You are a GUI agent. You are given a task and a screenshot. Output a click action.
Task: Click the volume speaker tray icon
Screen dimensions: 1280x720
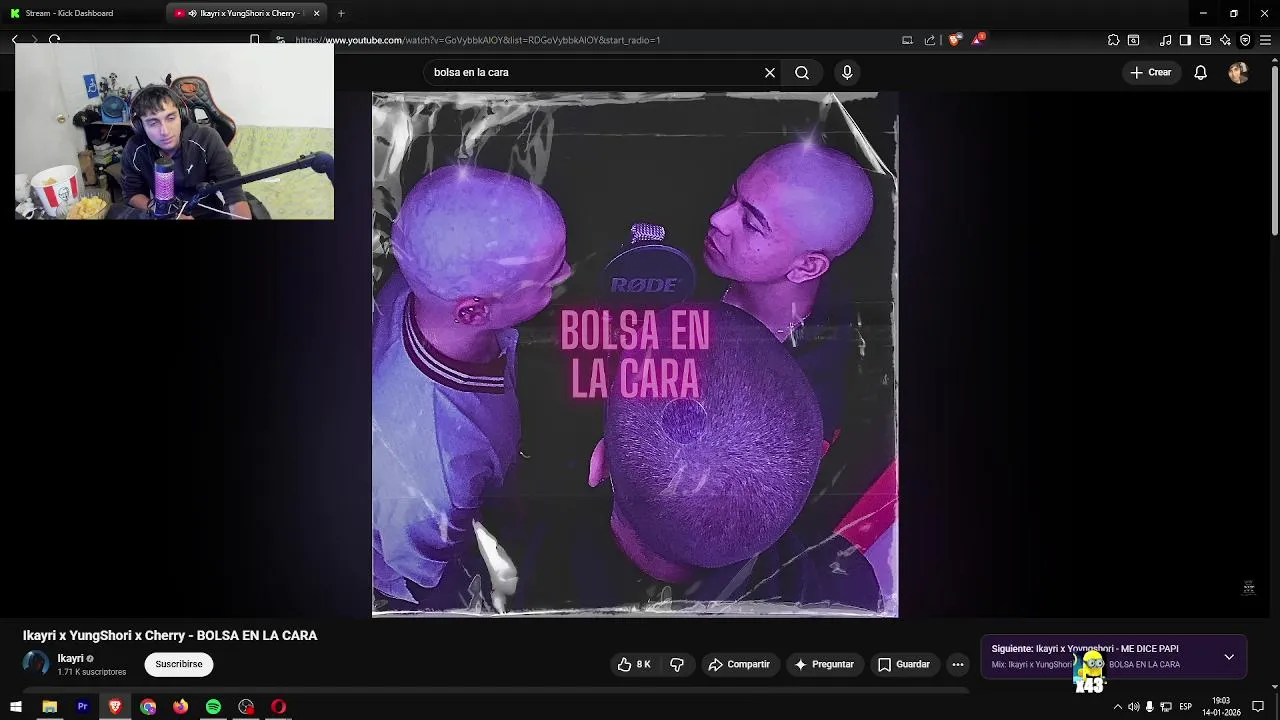(1133, 707)
